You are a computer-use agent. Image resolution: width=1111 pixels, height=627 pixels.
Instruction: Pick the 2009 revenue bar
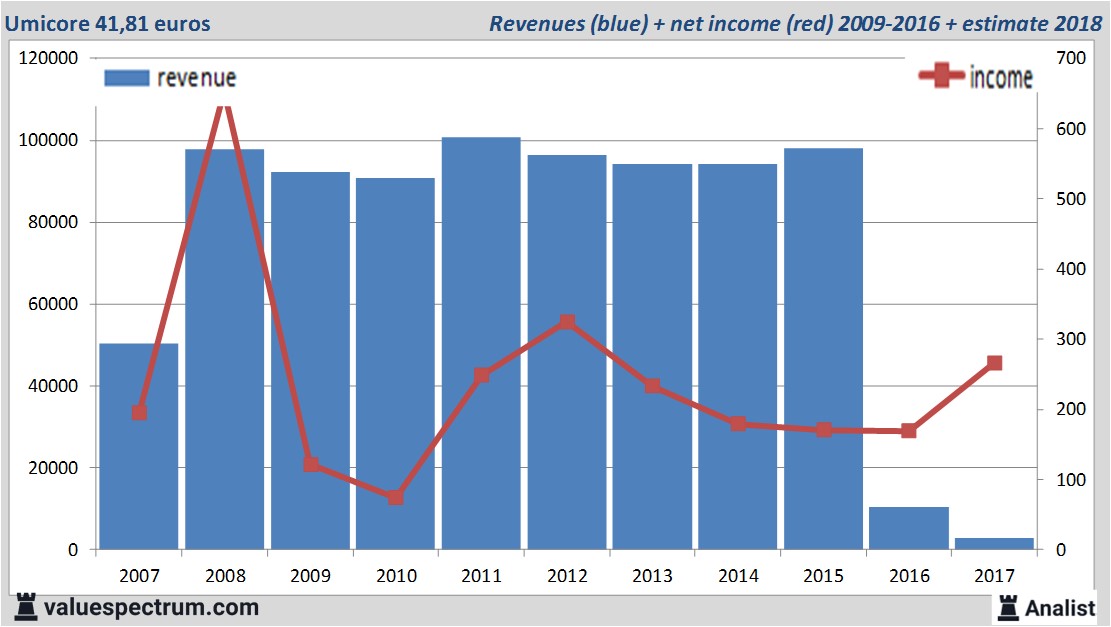pos(310,361)
